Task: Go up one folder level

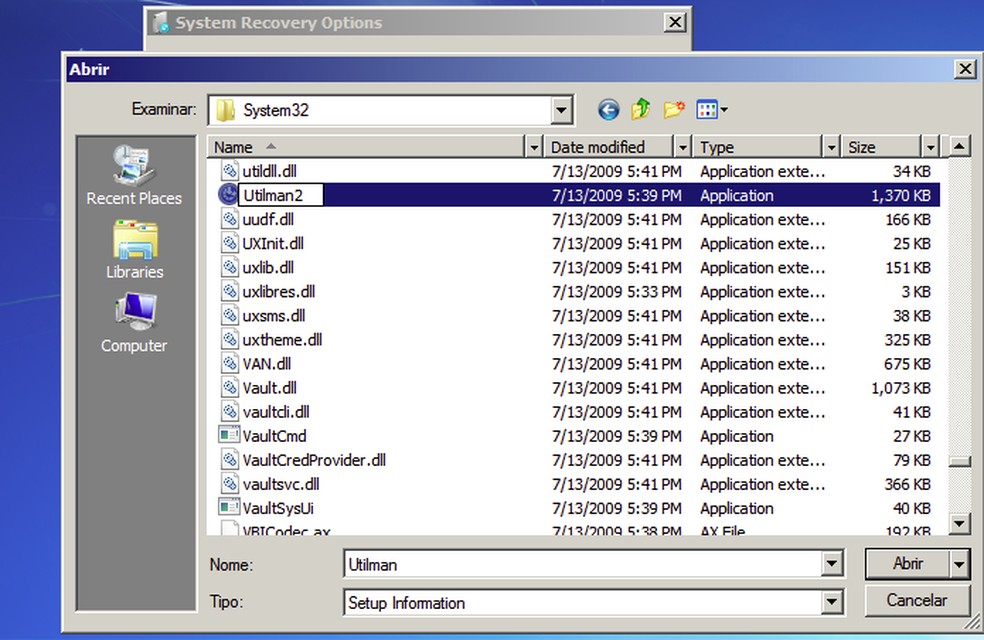Action: [641, 110]
